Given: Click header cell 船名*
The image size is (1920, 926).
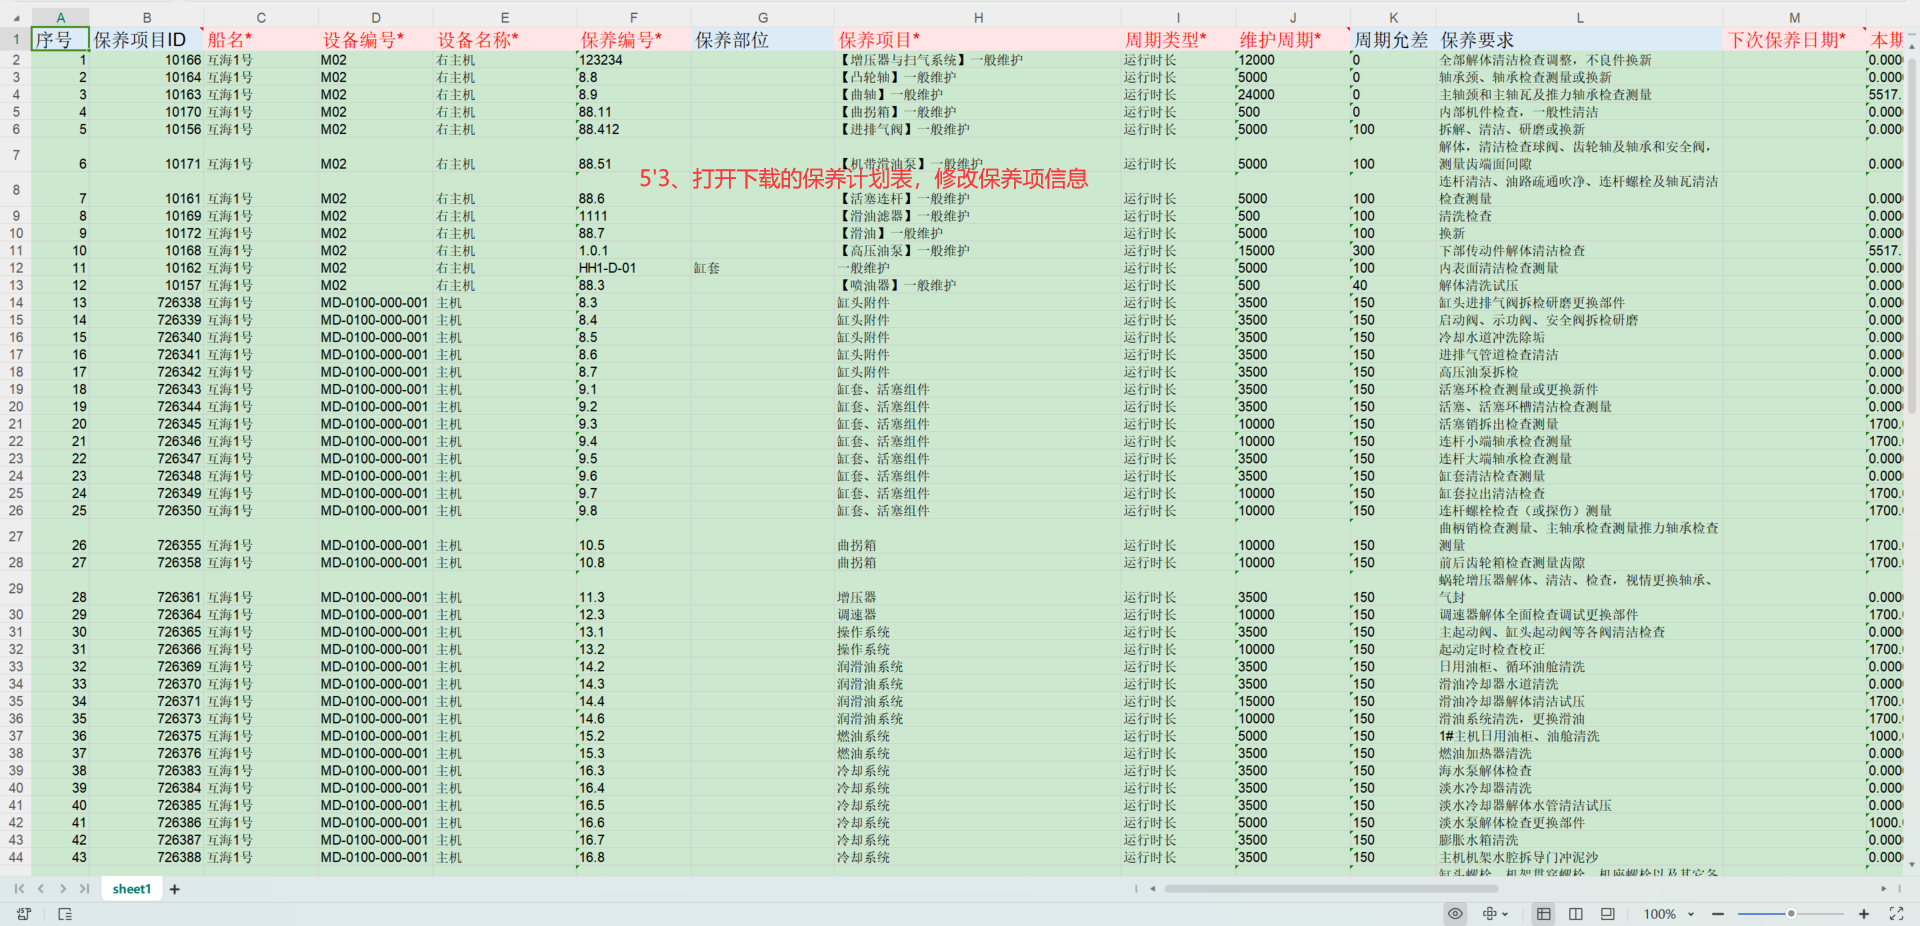Looking at the screenshot, I should [261, 39].
